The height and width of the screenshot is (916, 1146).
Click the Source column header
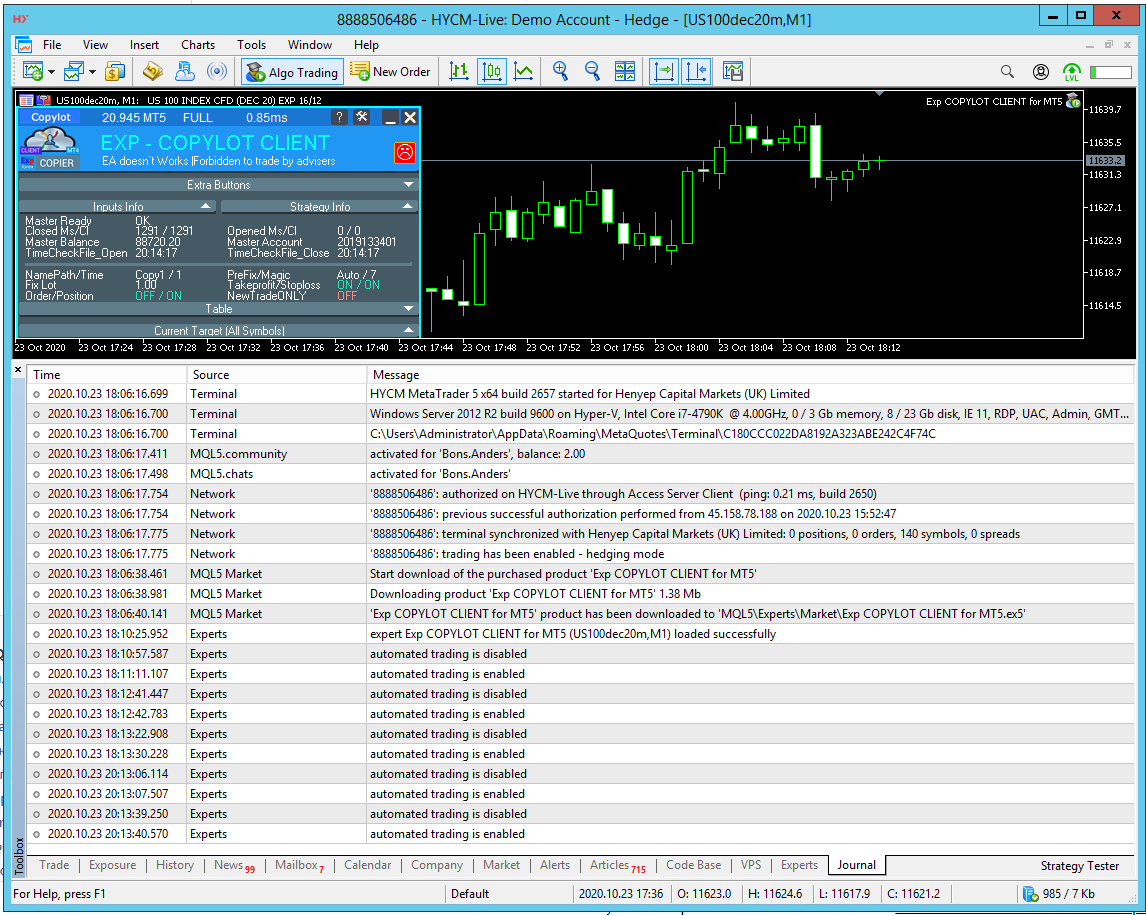pos(277,374)
